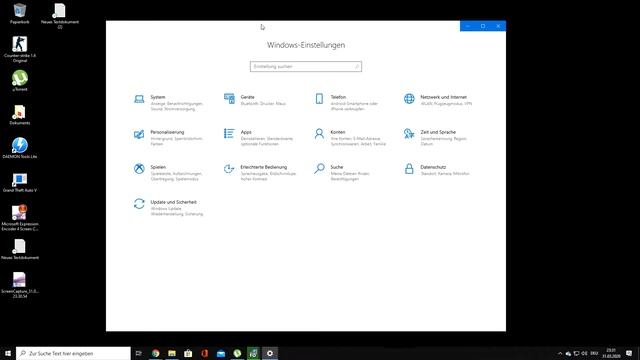Click the DEU input language indicator
Screen dimensions: 640x360
pos(594,353)
